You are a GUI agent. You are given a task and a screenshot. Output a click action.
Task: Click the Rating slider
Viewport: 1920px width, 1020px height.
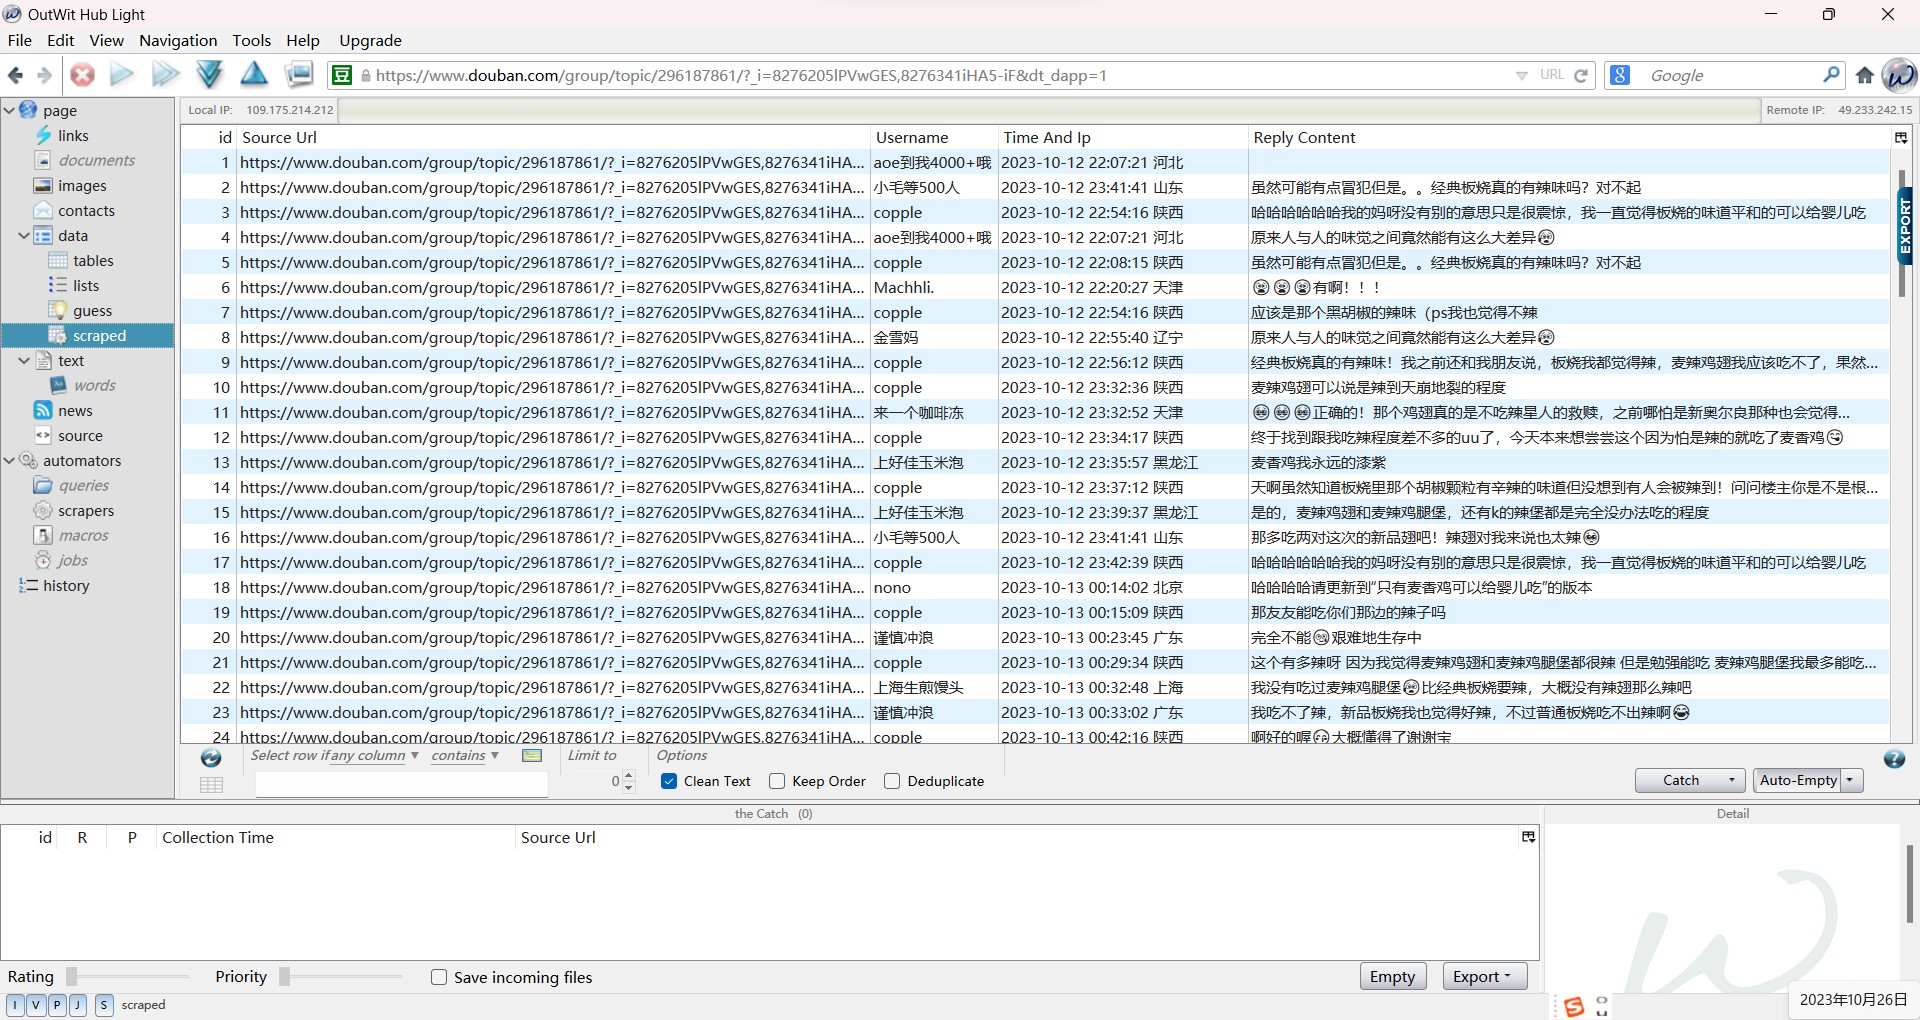pyautogui.click(x=128, y=977)
